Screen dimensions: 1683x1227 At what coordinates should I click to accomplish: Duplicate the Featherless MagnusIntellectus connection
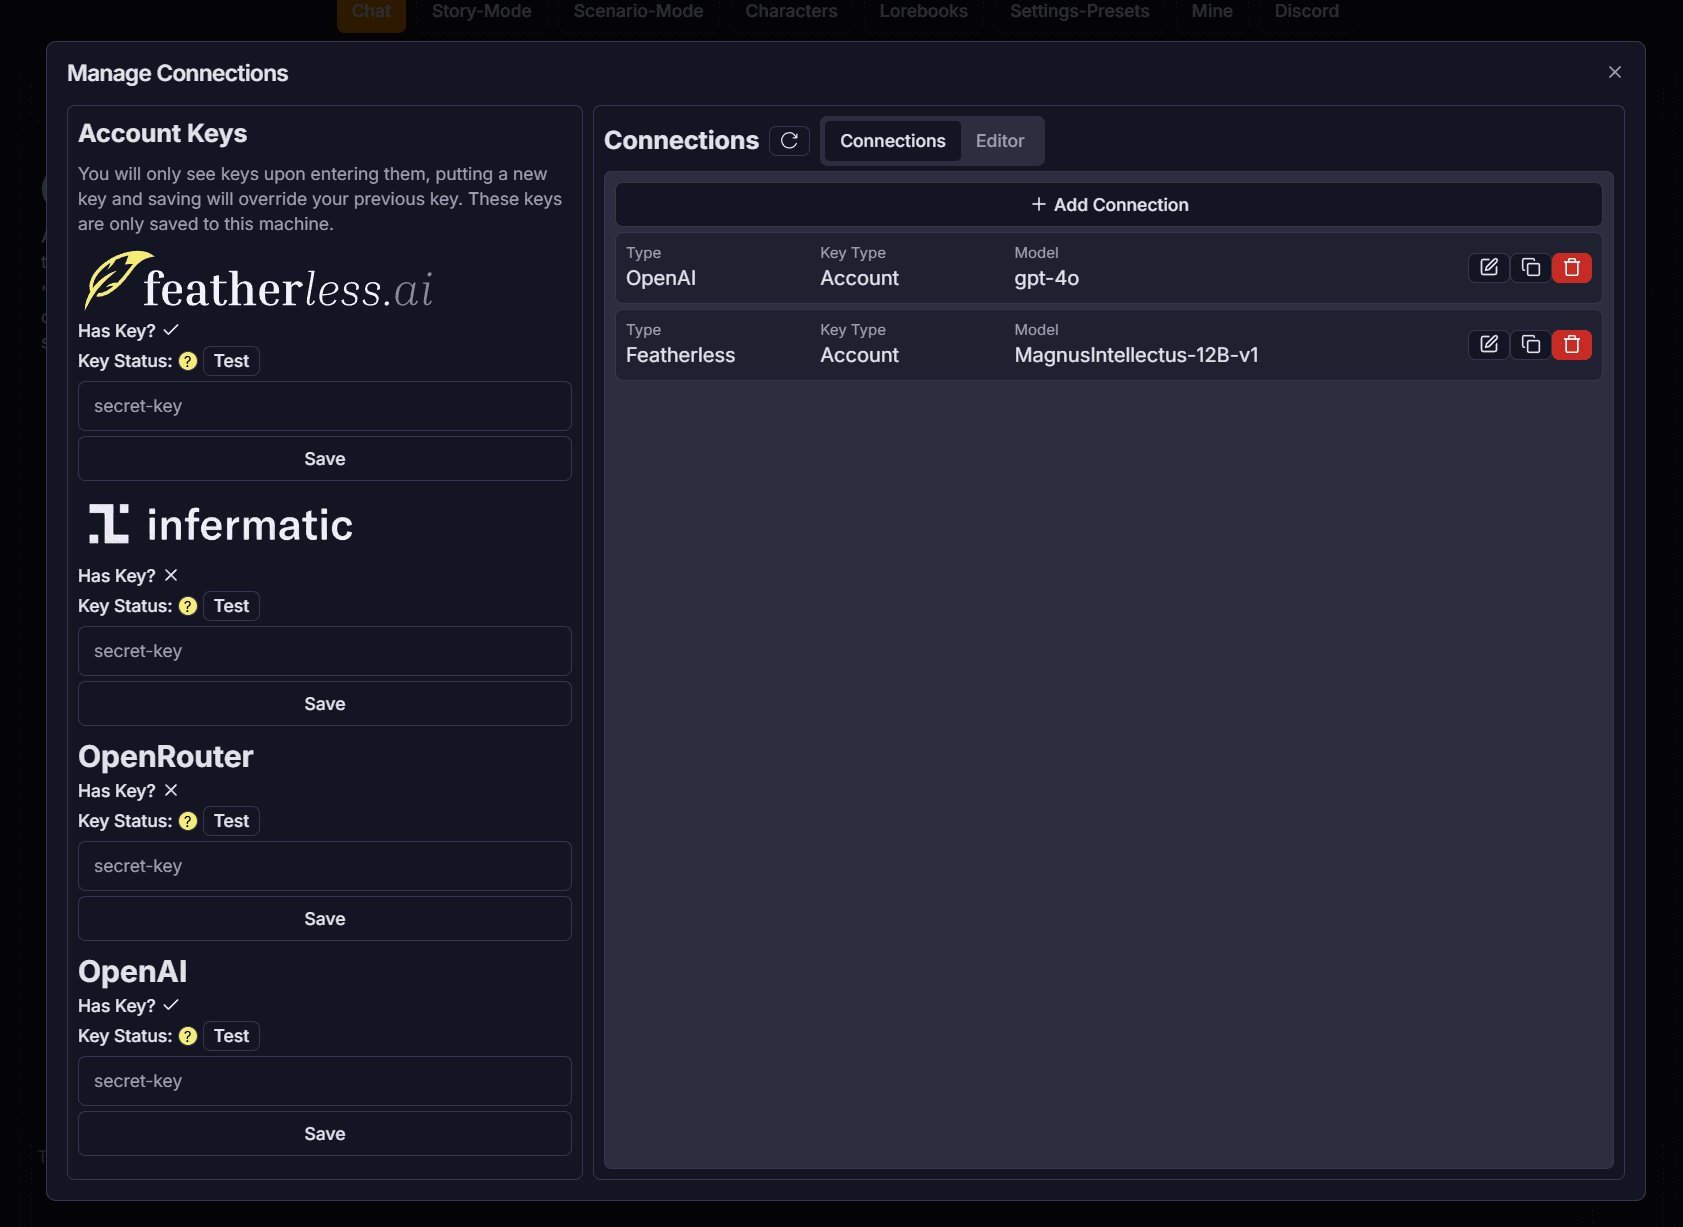click(x=1530, y=344)
